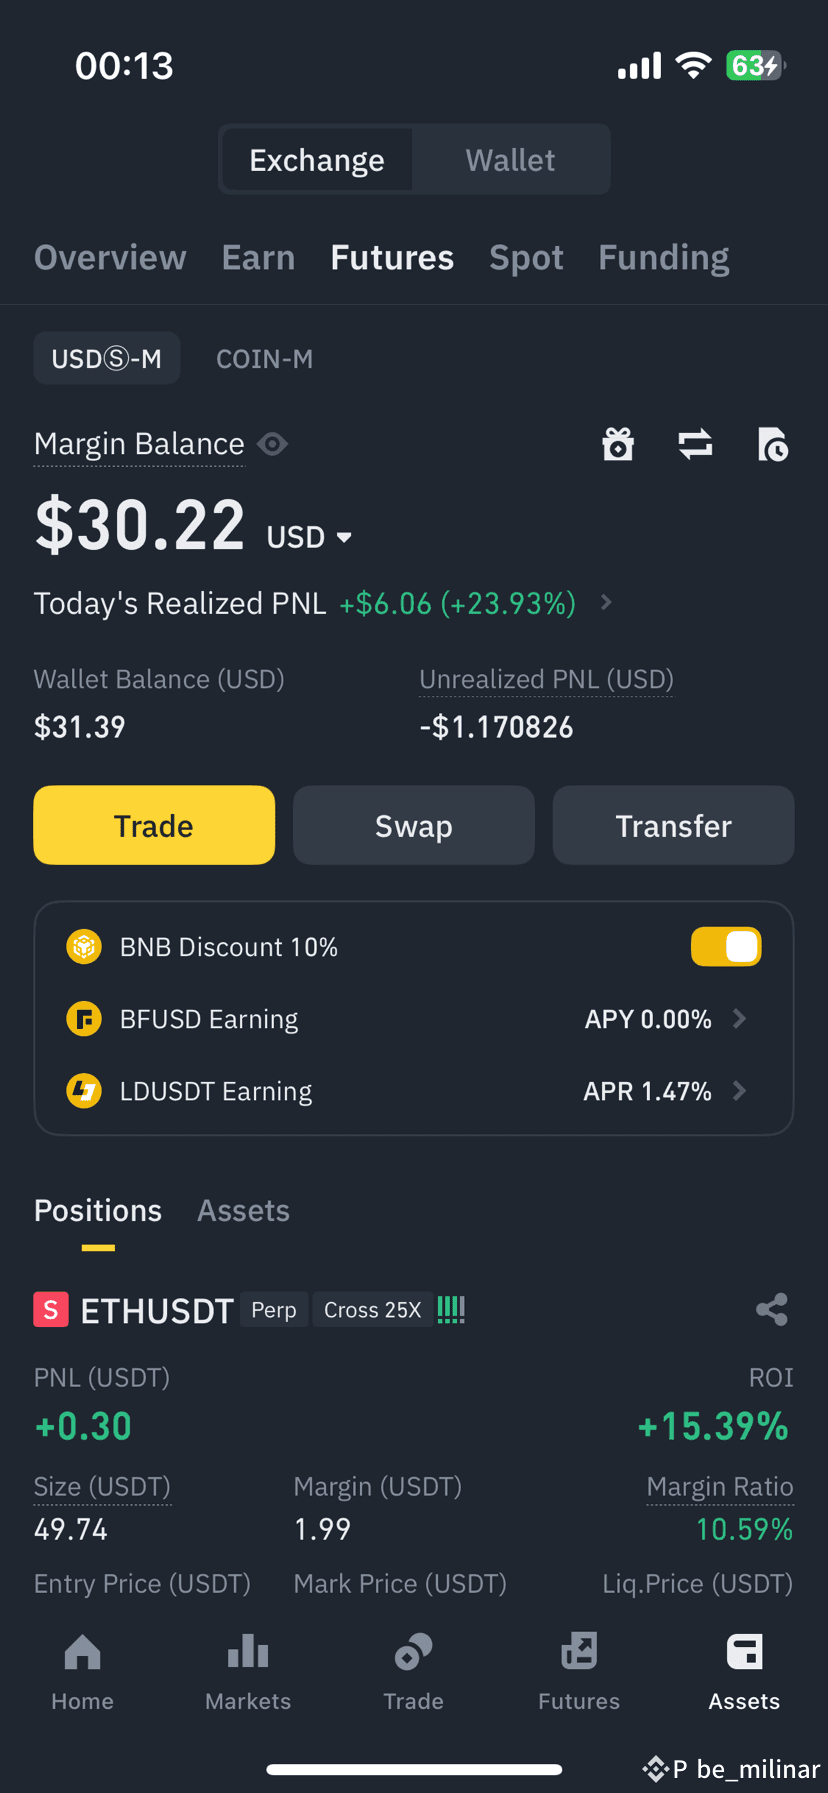The width and height of the screenshot is (828, 1793).
Task: Hide Margin Balance with eye icon
Action: pyautogui.click(x=273, y=443)
